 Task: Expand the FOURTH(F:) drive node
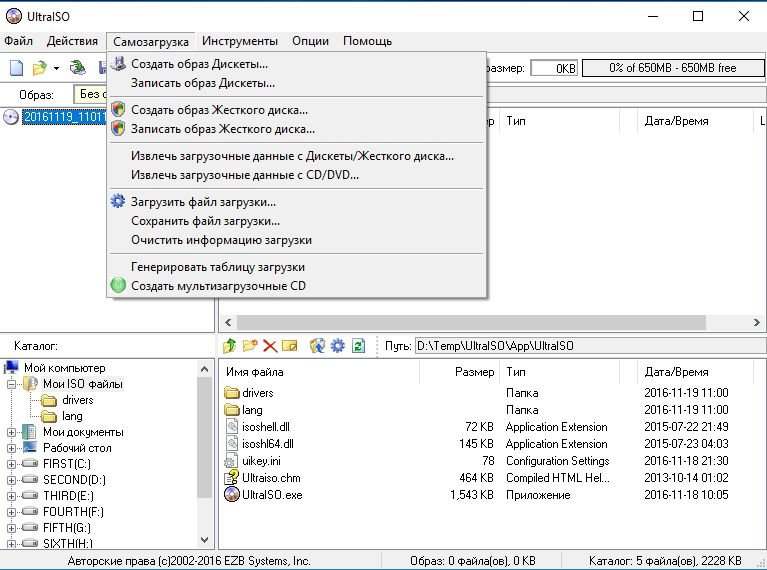(x=11, y=512)
